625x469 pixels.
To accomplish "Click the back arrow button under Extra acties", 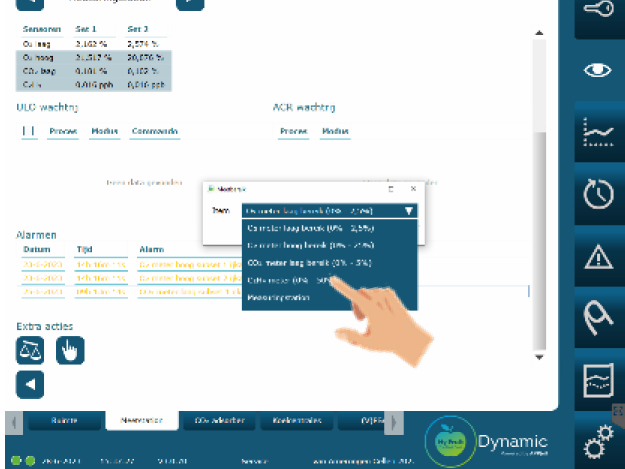I will pos(30,384).
